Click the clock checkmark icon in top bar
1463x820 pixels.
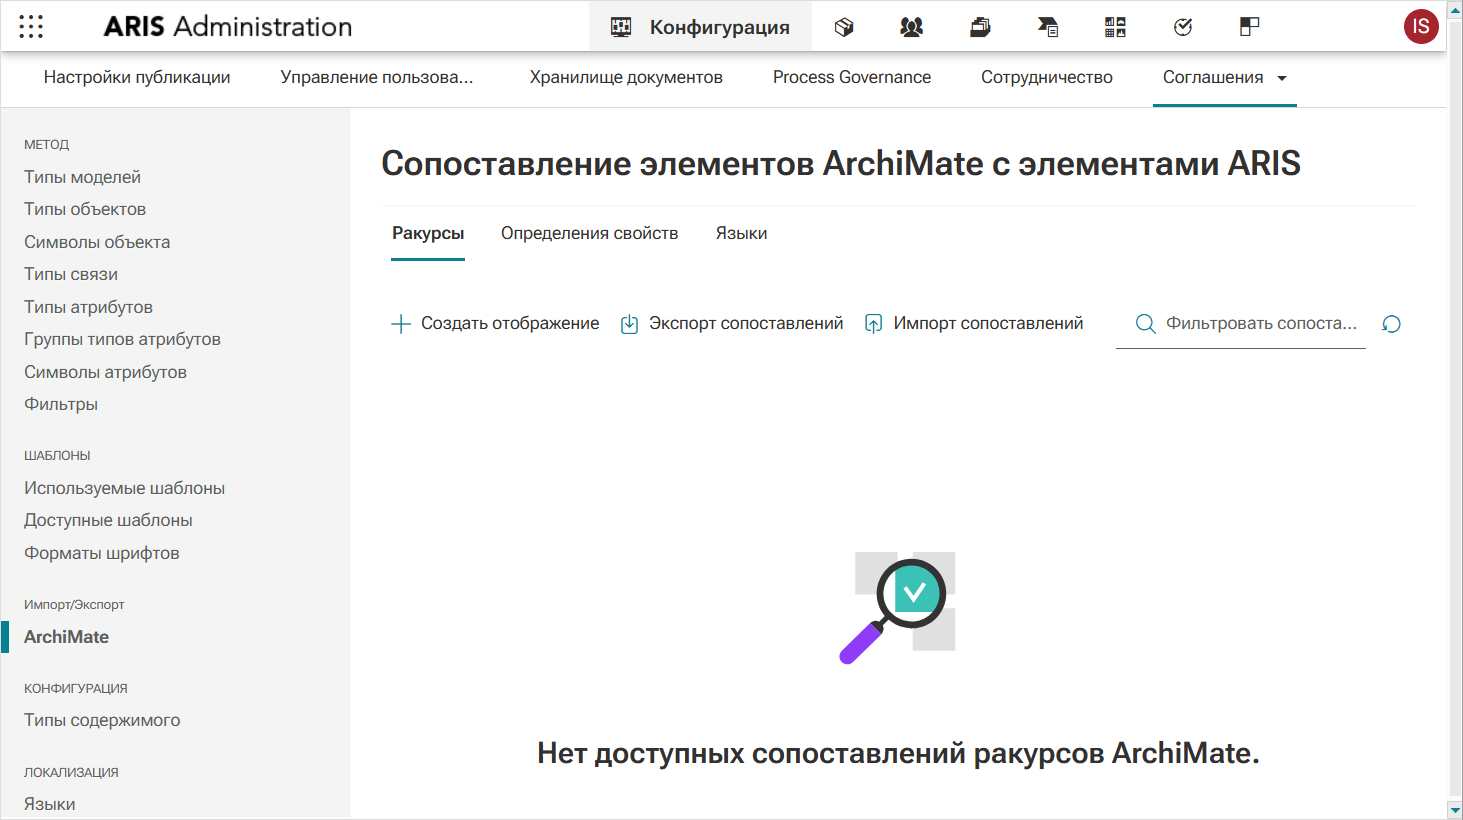pos(1183,27)
